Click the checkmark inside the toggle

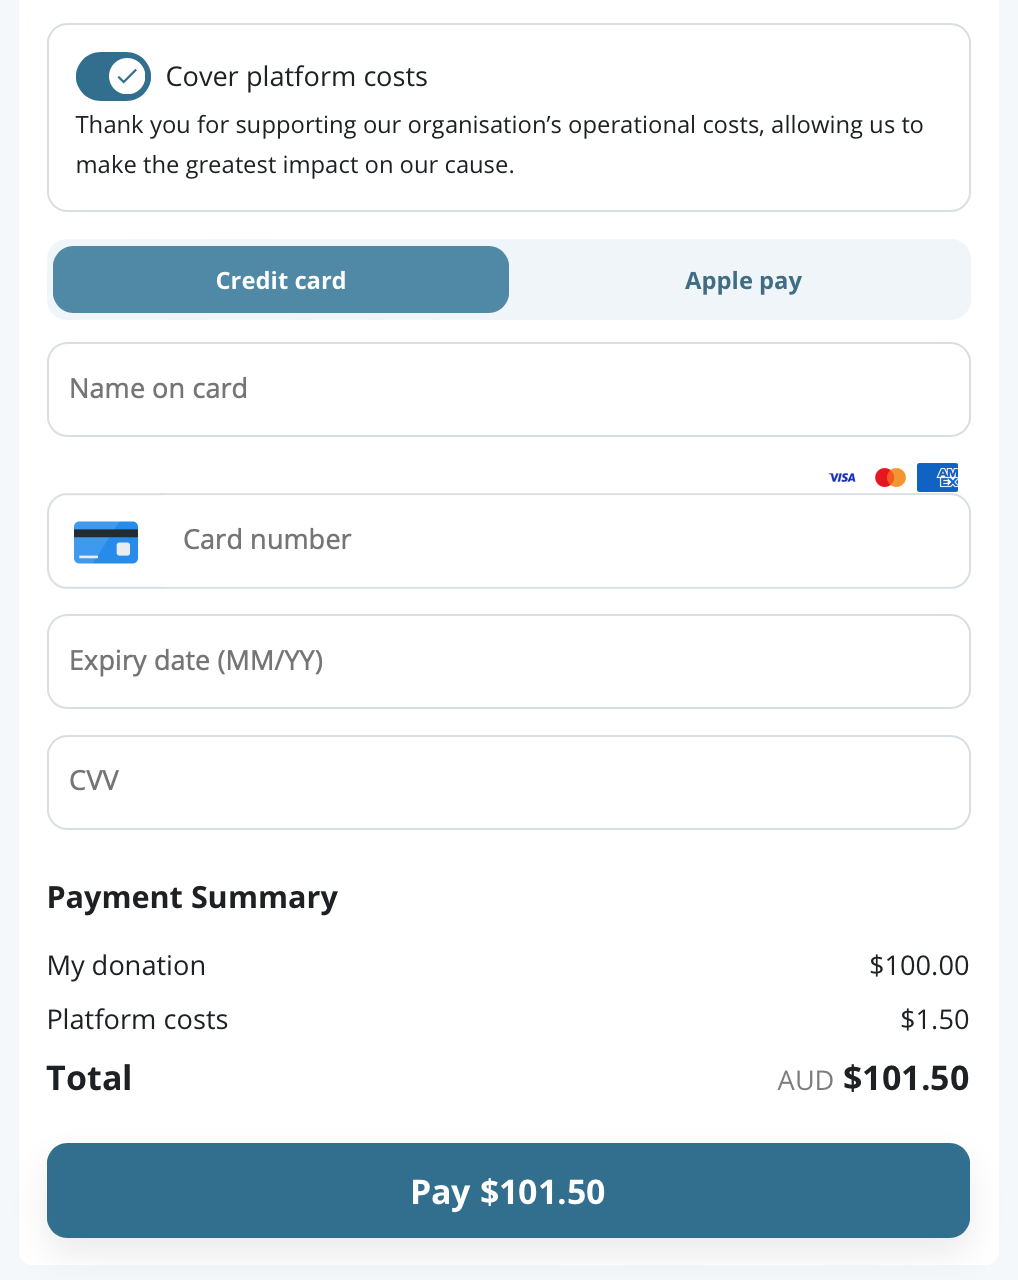128,76
